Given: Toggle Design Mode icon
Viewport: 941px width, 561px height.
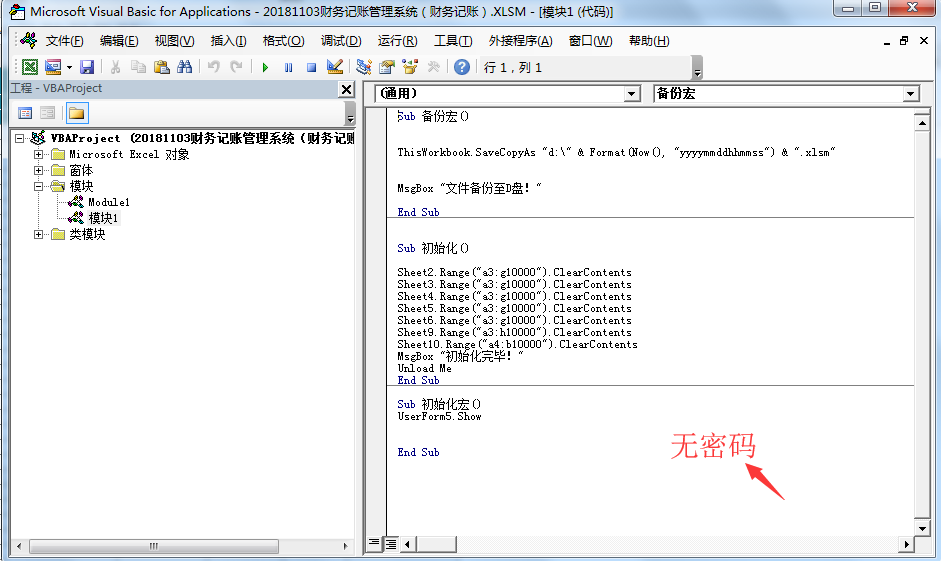Looking at the screenshot, I should [x=334, y=67].
